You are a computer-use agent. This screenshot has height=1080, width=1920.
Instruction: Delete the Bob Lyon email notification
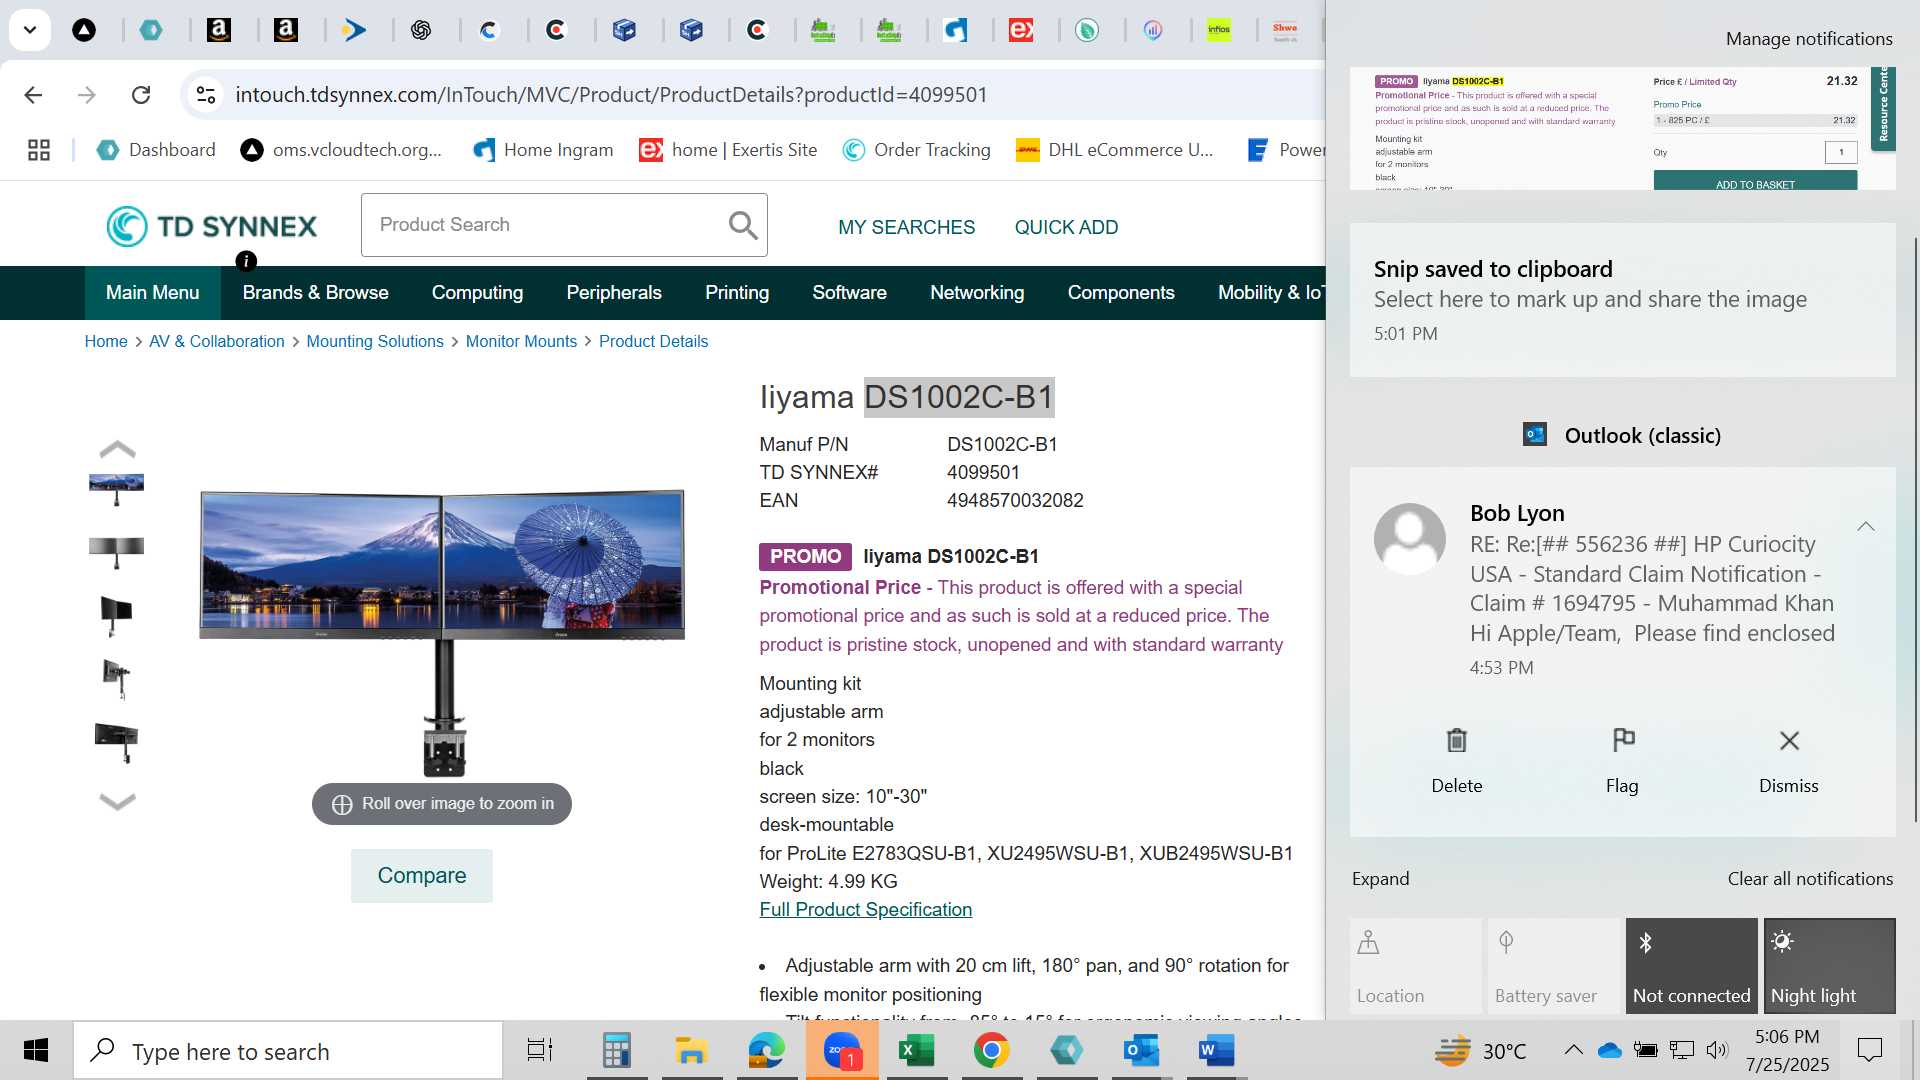pyautogui.click(x=1456, y=760)
